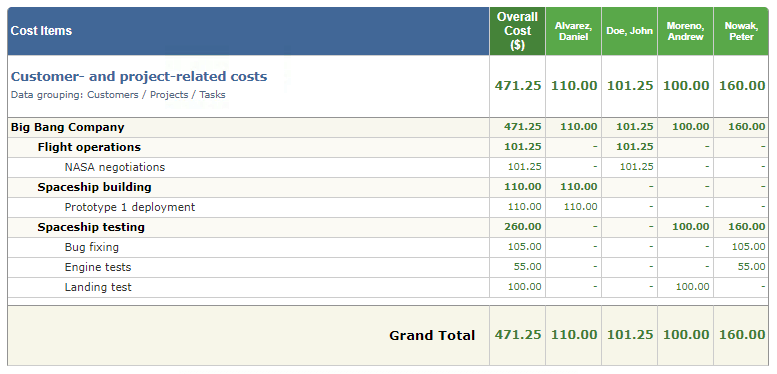Select the Landing test task row

[x=388, y=287]
